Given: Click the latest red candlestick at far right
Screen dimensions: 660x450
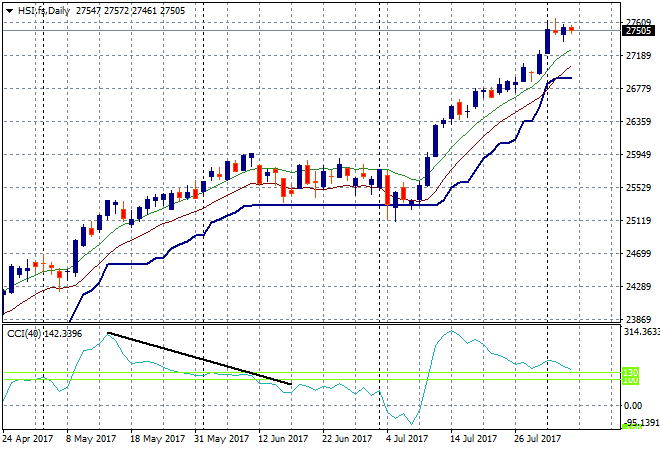Looking at the screenshot, I should pos(571,29).
